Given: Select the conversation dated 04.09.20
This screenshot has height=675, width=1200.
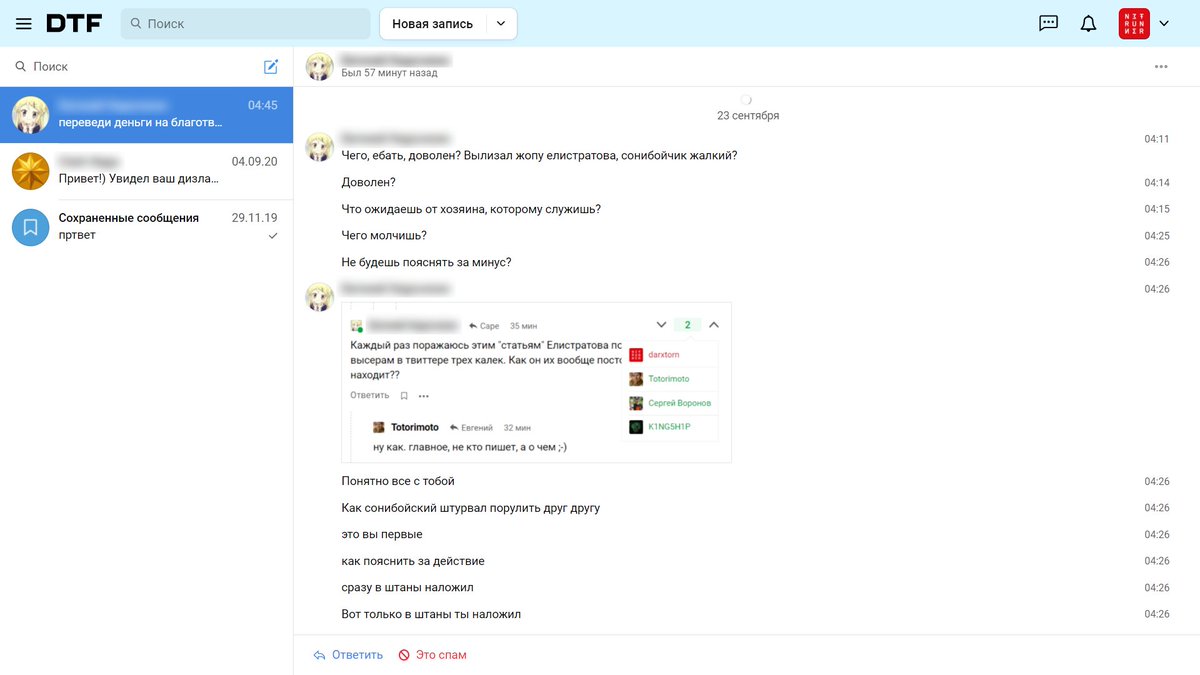Looking at the screenshot, I should [x=147, y=170].
